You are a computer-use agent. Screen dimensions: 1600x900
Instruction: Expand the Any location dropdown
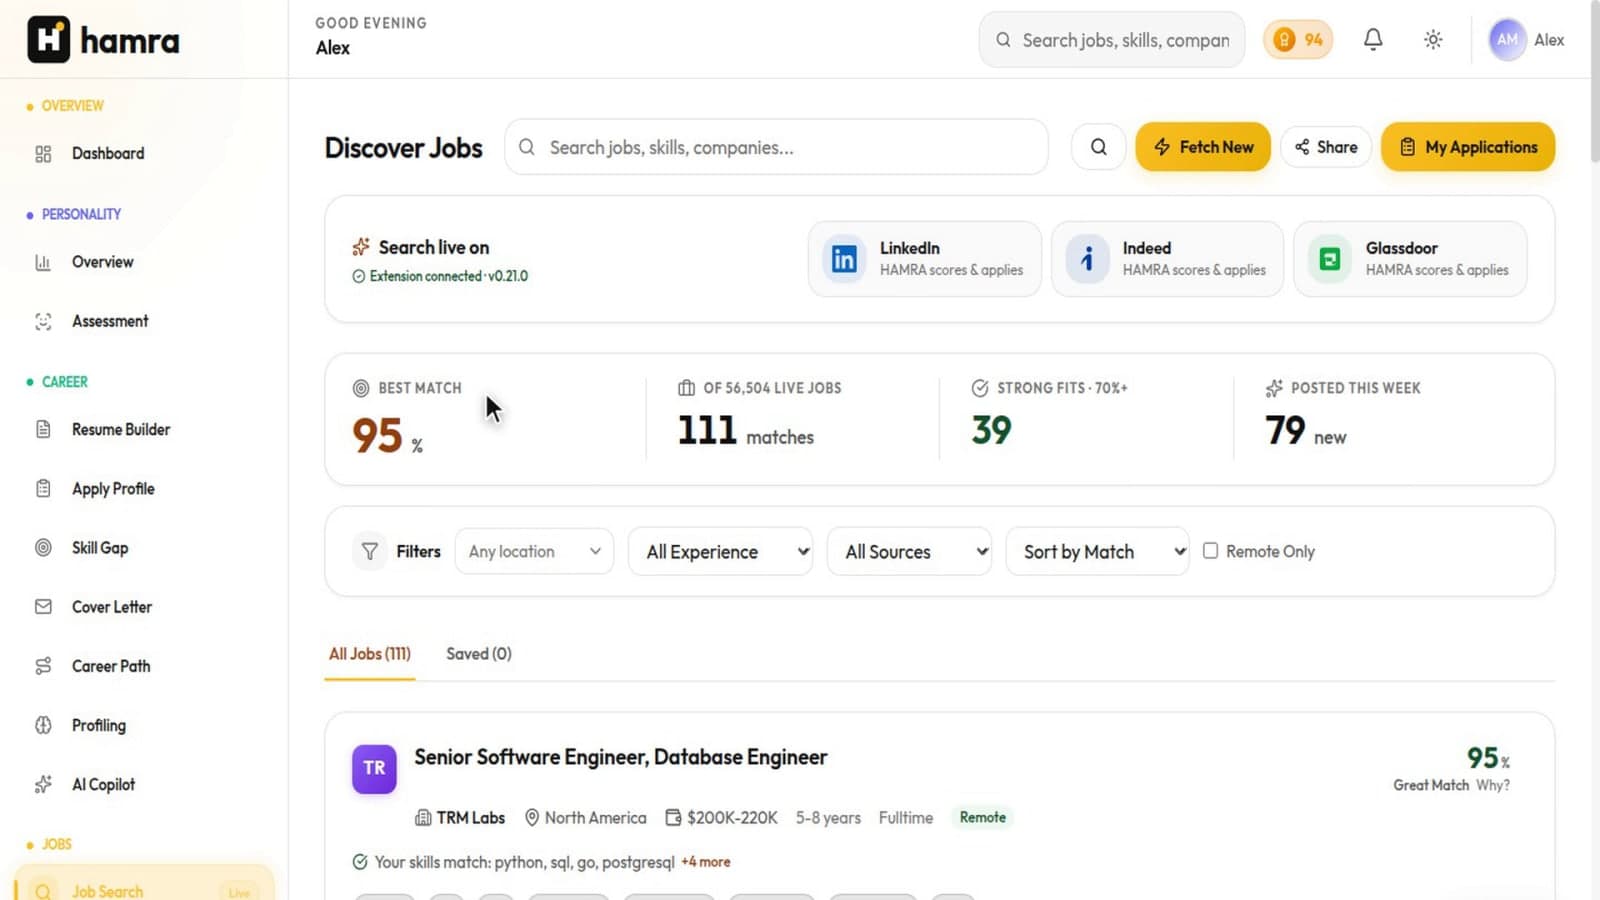point(535,551)
